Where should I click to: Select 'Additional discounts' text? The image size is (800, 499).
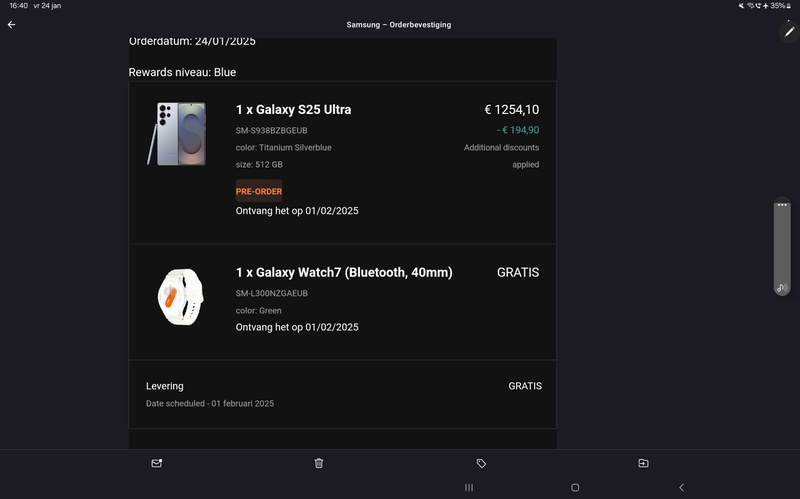[501, 147]
